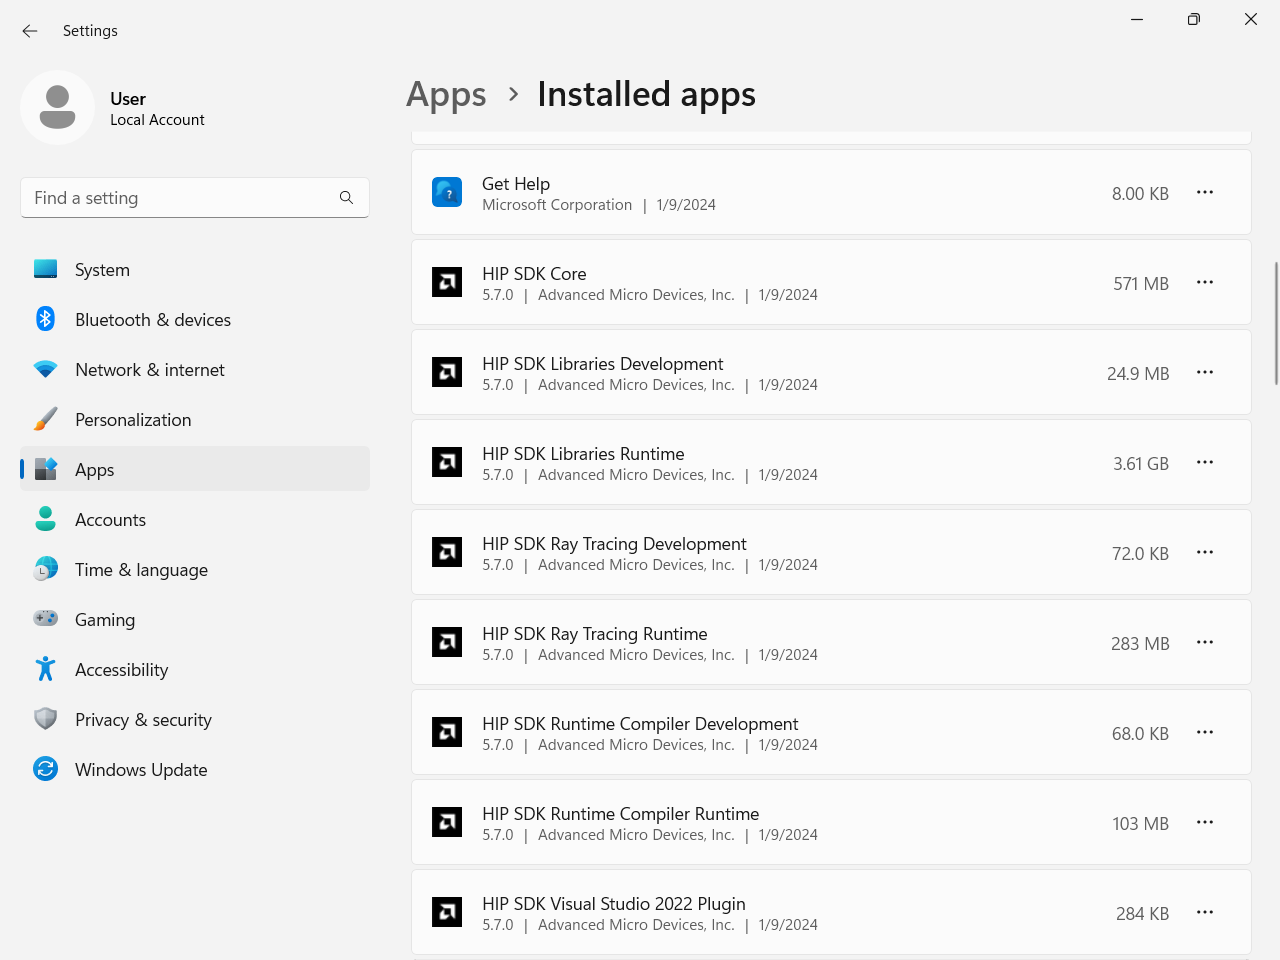1280x960 pixels.
Task: Open more options for Get Help
Action: tap(1204, 192)
